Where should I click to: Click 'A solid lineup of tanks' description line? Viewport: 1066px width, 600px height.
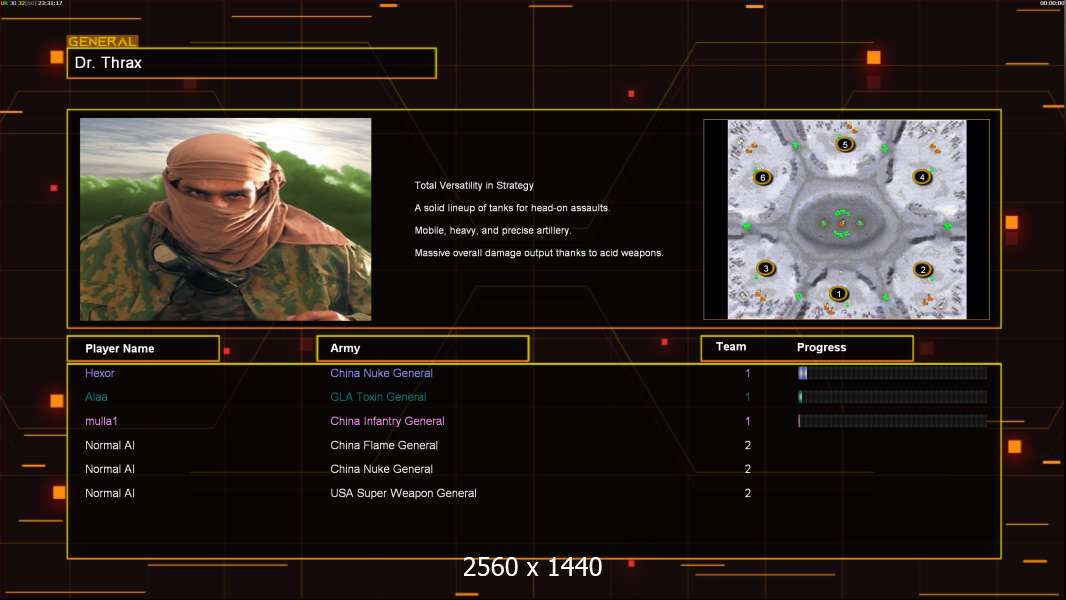[x=512, y=208]
